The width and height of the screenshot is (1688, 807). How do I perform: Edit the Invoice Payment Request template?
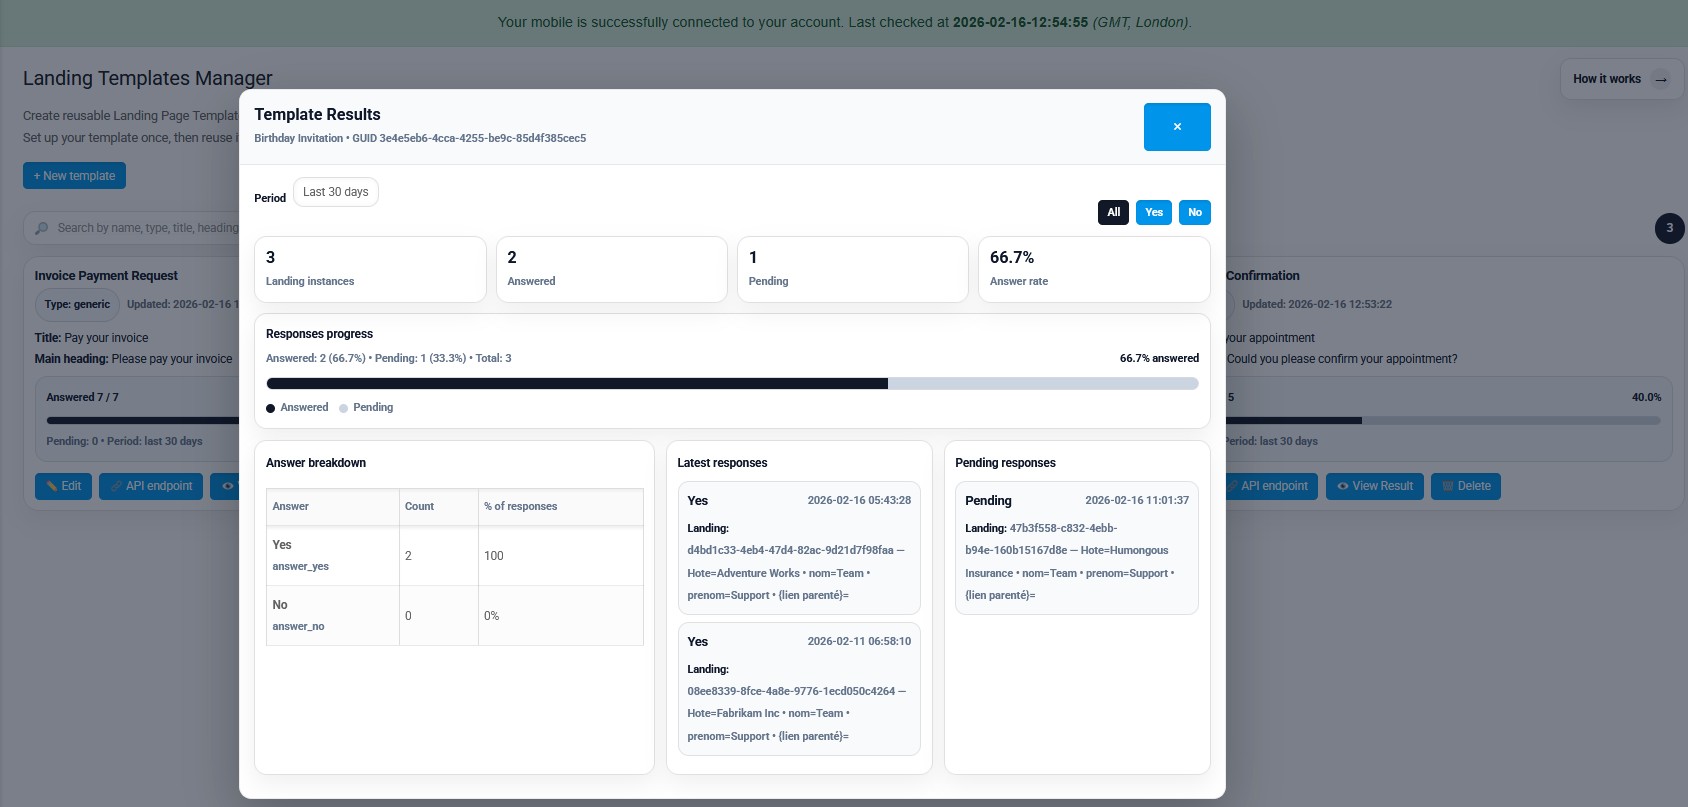point(64,487)
